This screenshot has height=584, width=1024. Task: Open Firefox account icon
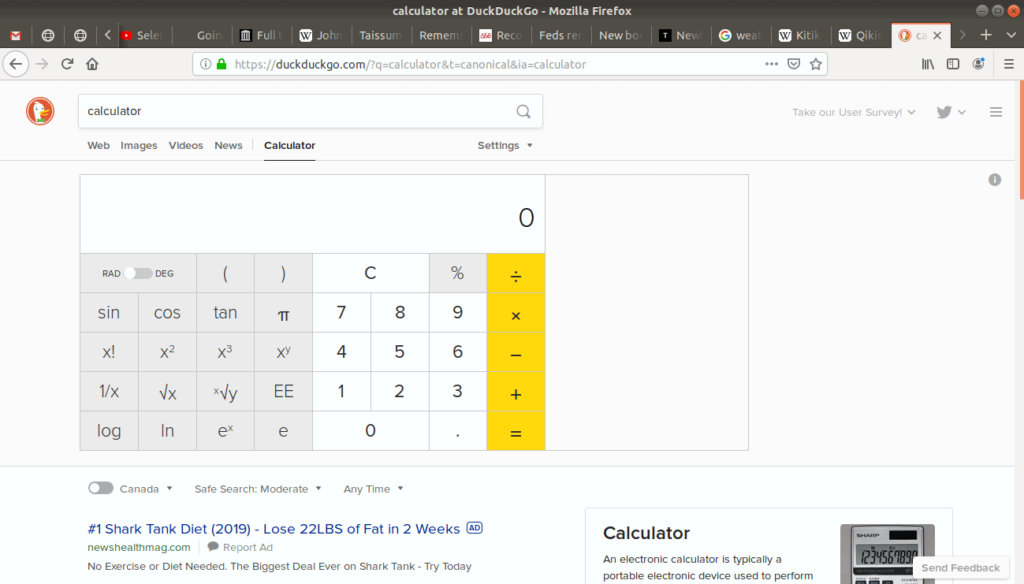click(978, 64)
